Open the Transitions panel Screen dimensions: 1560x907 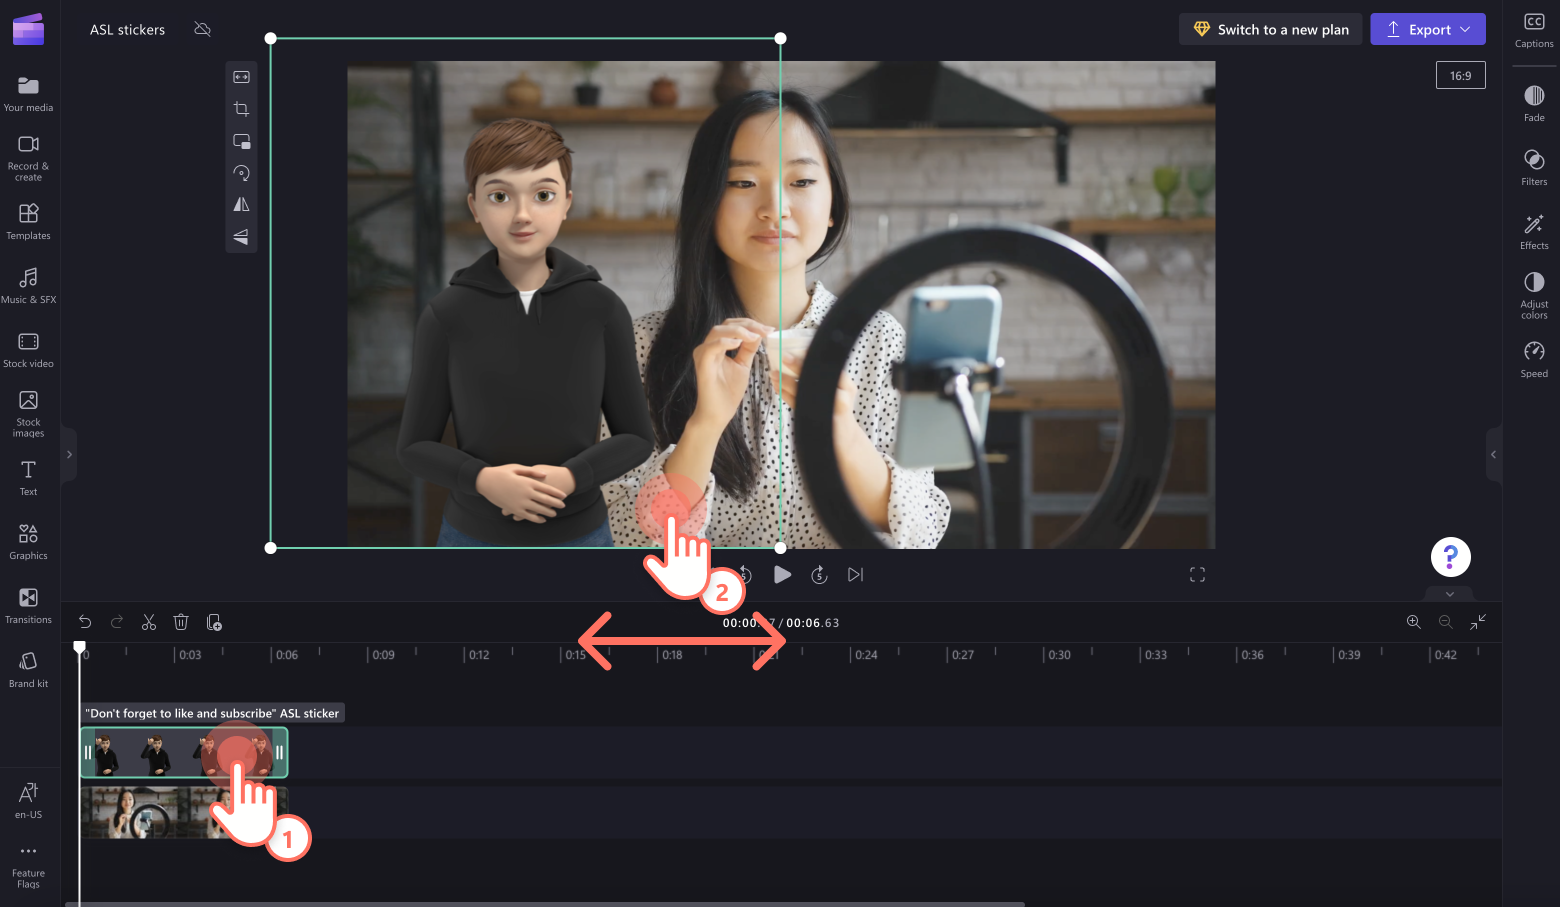pos(28,606)
